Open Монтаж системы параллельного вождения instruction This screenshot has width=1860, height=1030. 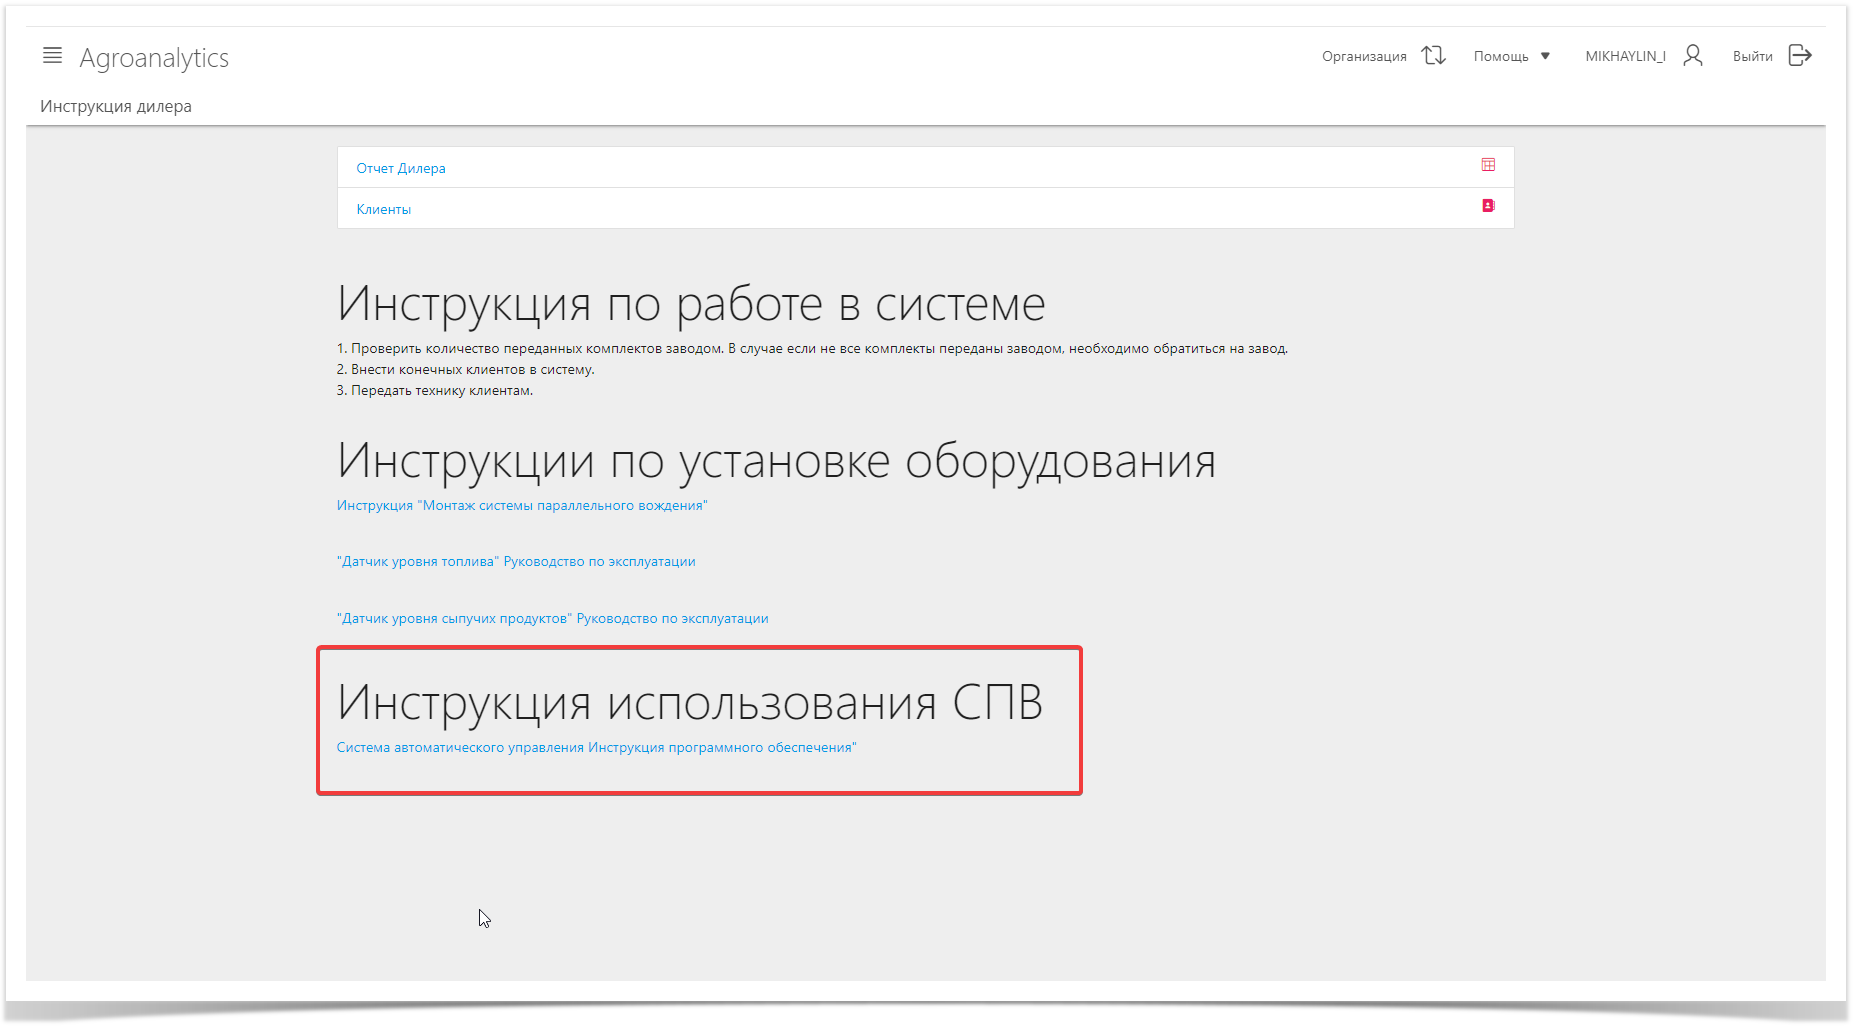tap(522, 505)
